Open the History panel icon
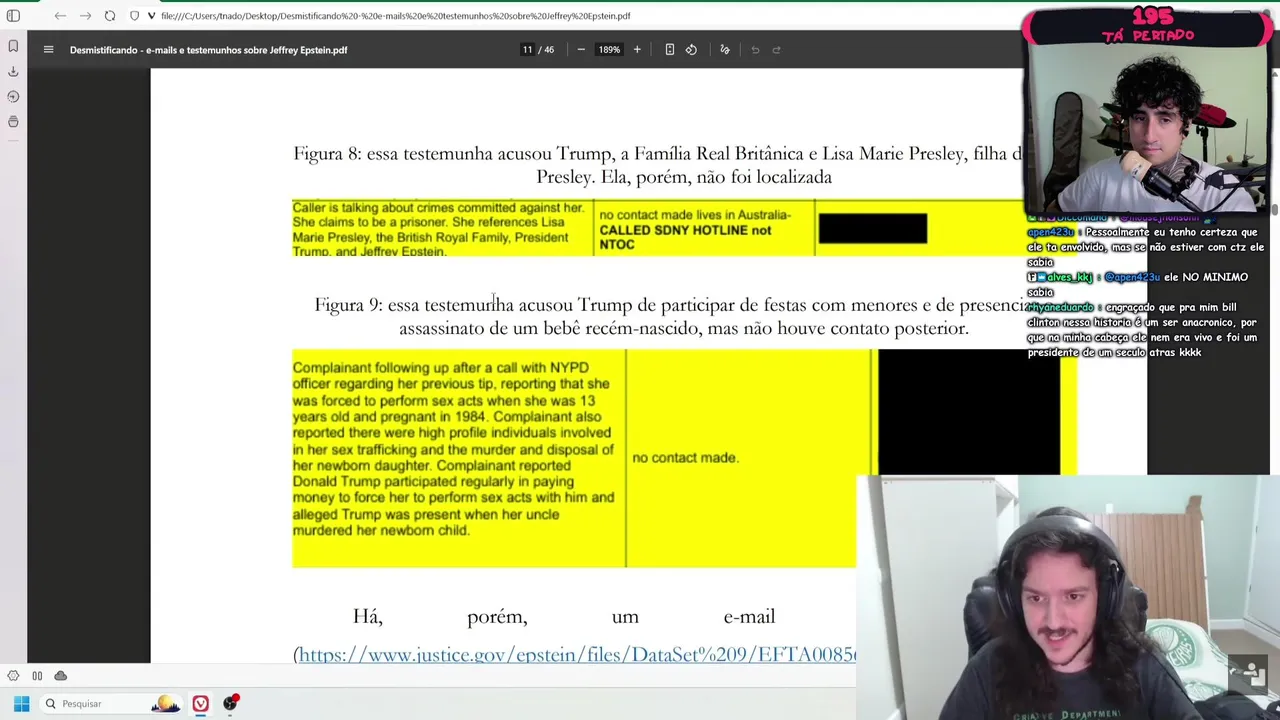 pos(13,96)
